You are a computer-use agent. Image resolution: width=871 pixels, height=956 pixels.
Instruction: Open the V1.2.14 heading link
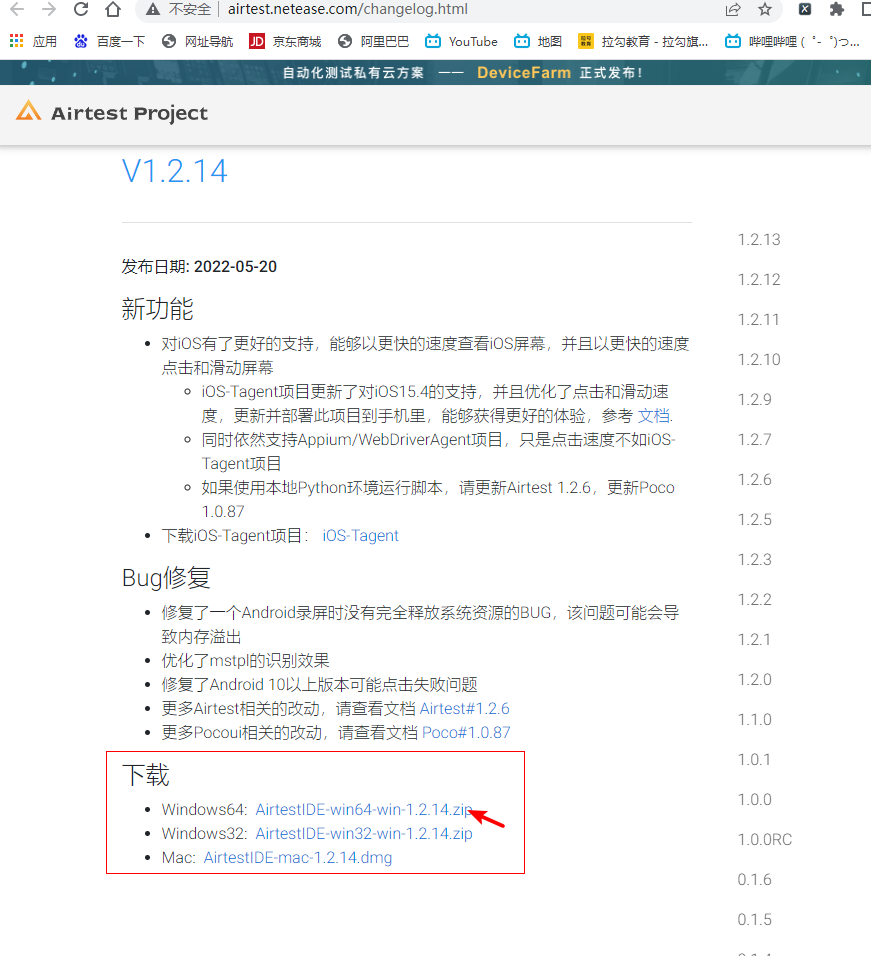(174, 171)
